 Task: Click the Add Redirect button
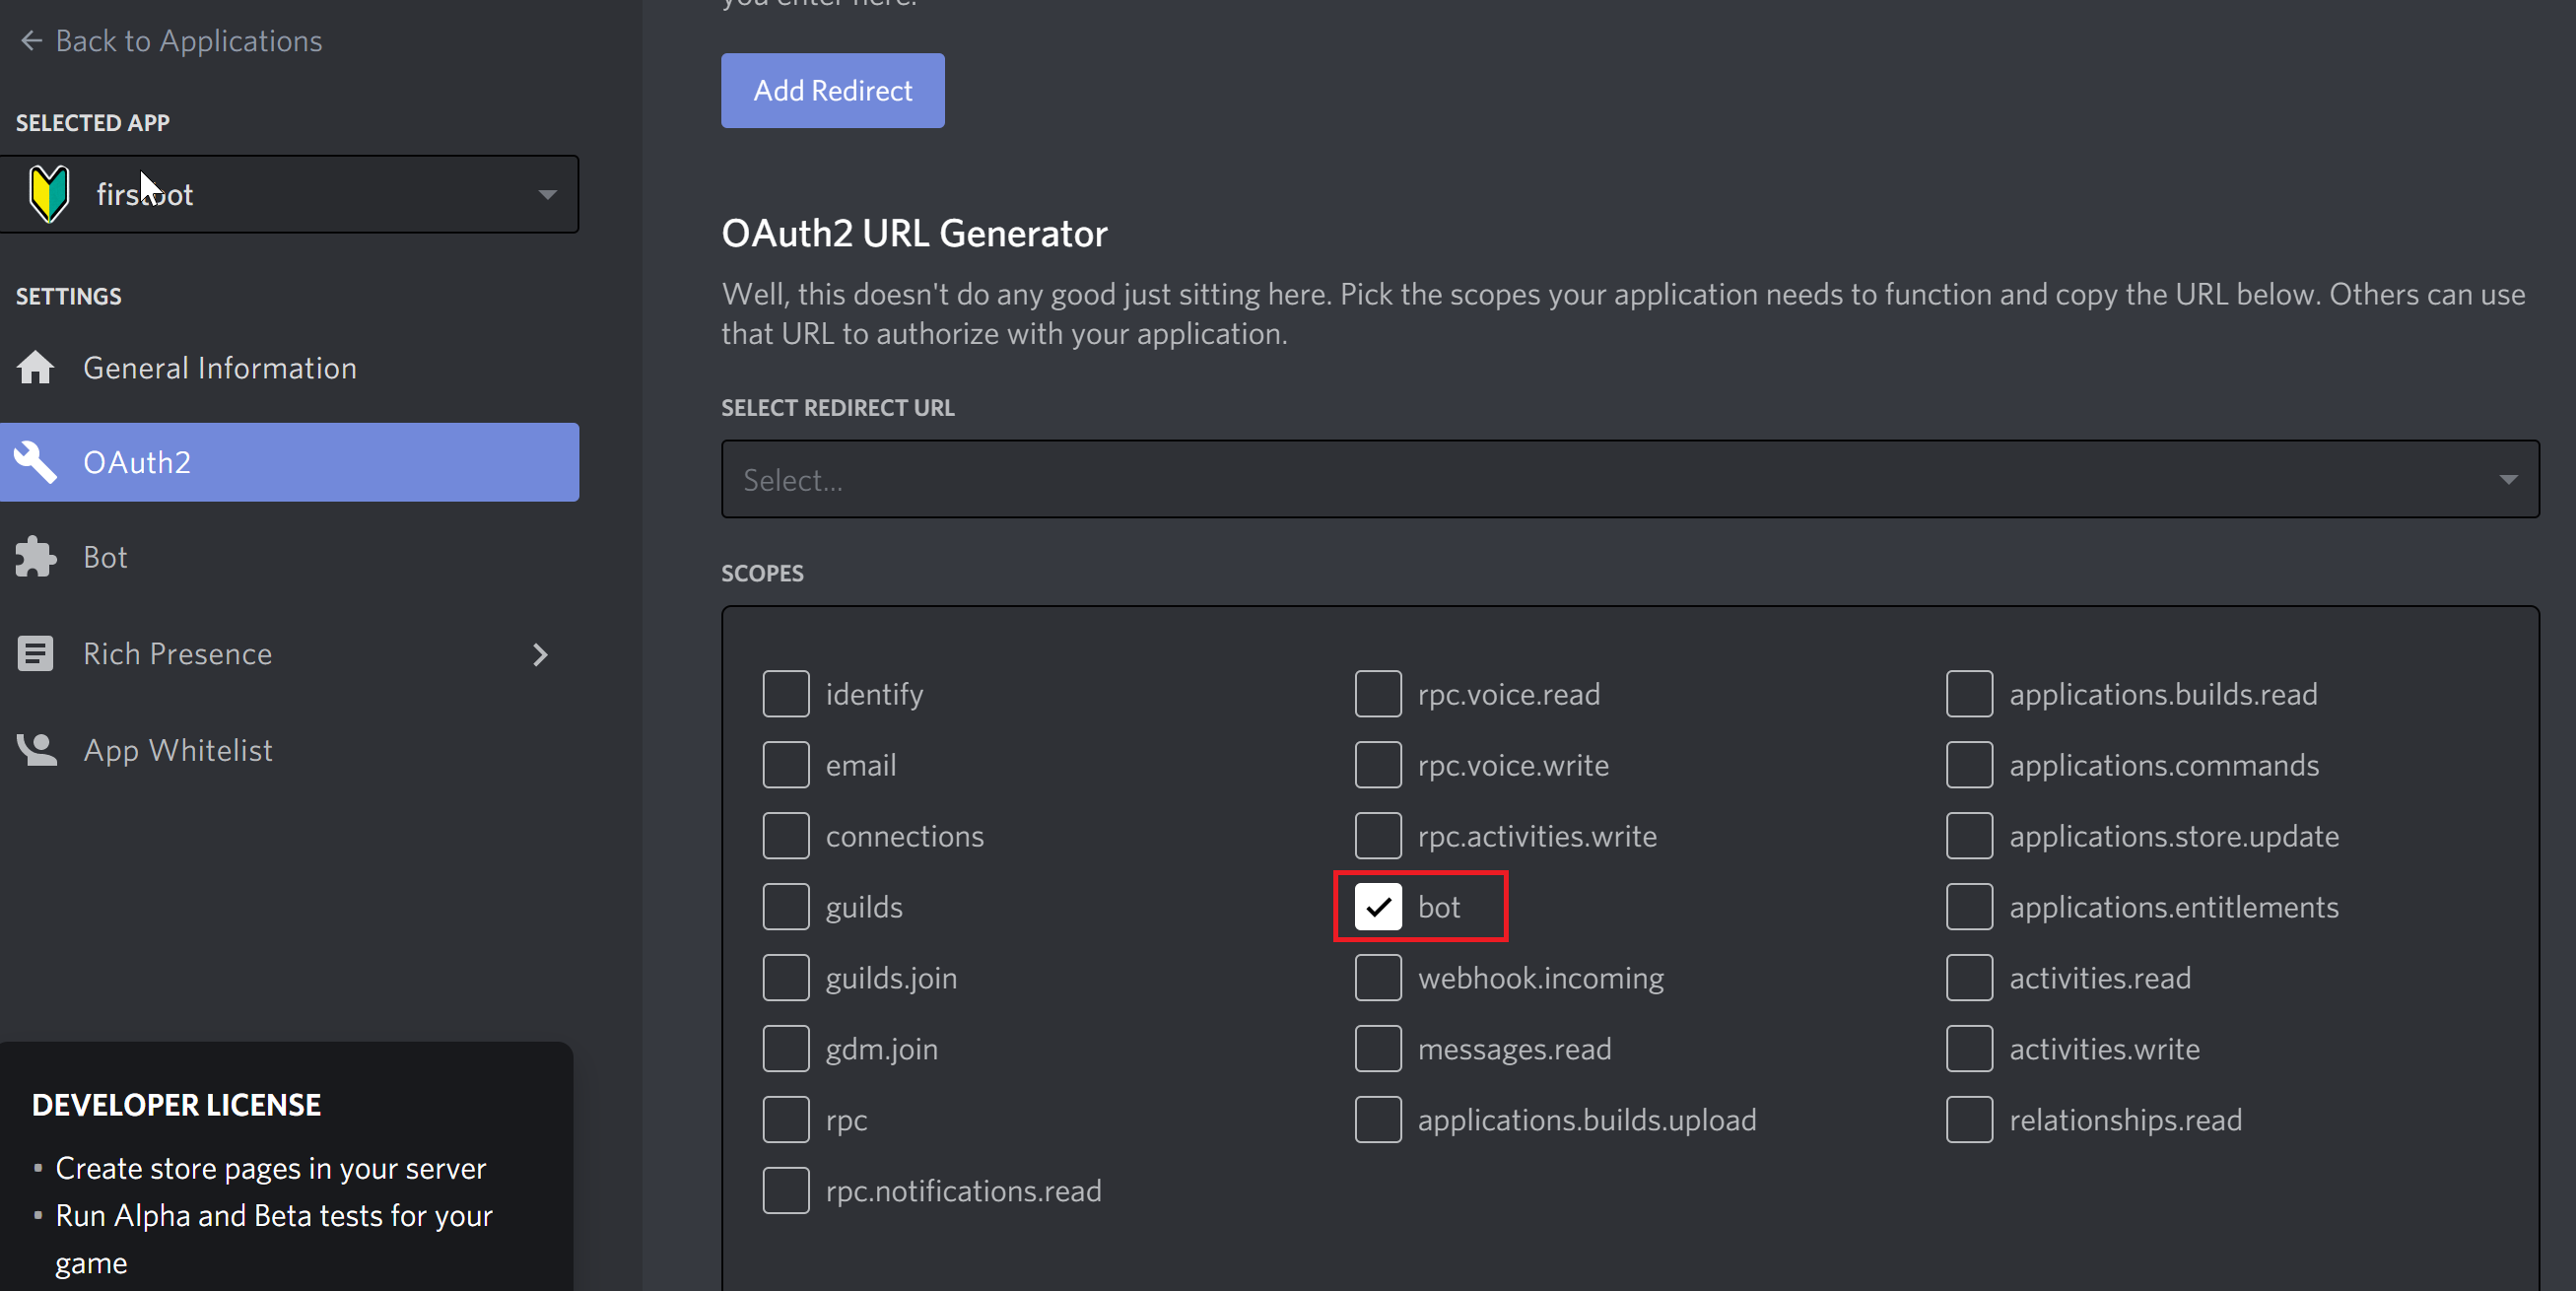[832, 90]
